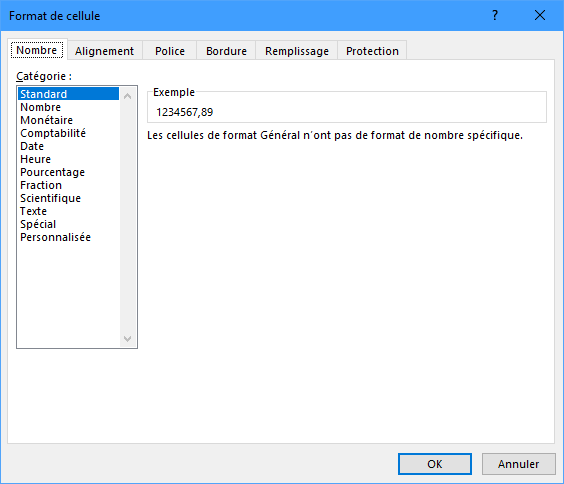Switch to the Alignement tab
Image resolution: width=564 pixels, height=484 pixels.
[x=104, y=51]
